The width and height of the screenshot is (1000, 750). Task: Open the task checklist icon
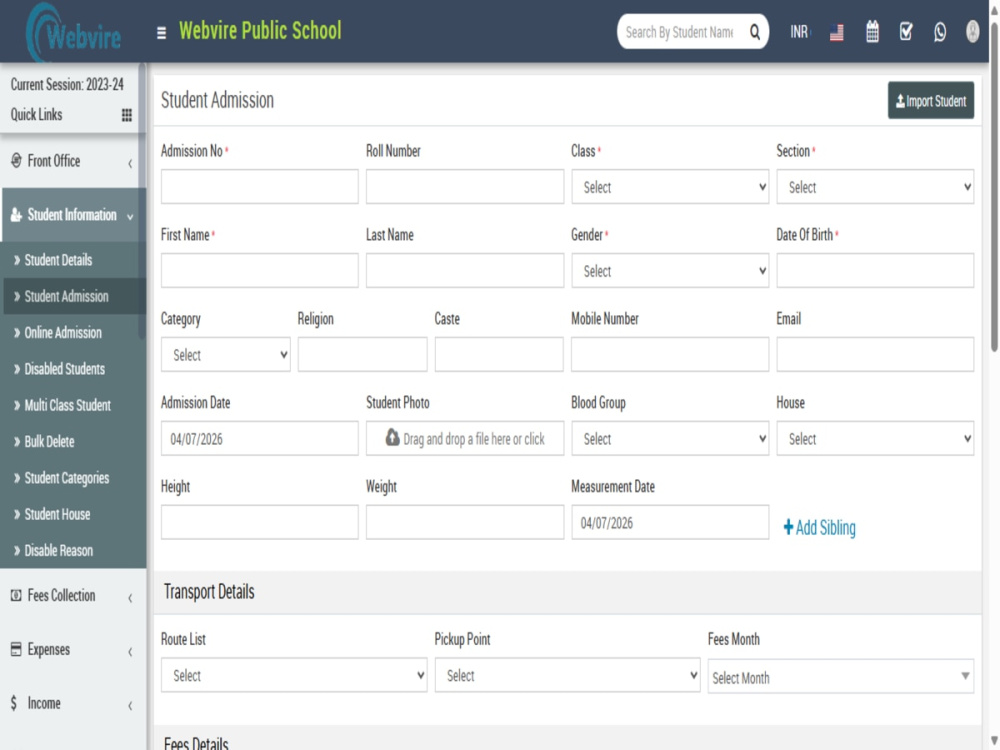coord(906,31)
